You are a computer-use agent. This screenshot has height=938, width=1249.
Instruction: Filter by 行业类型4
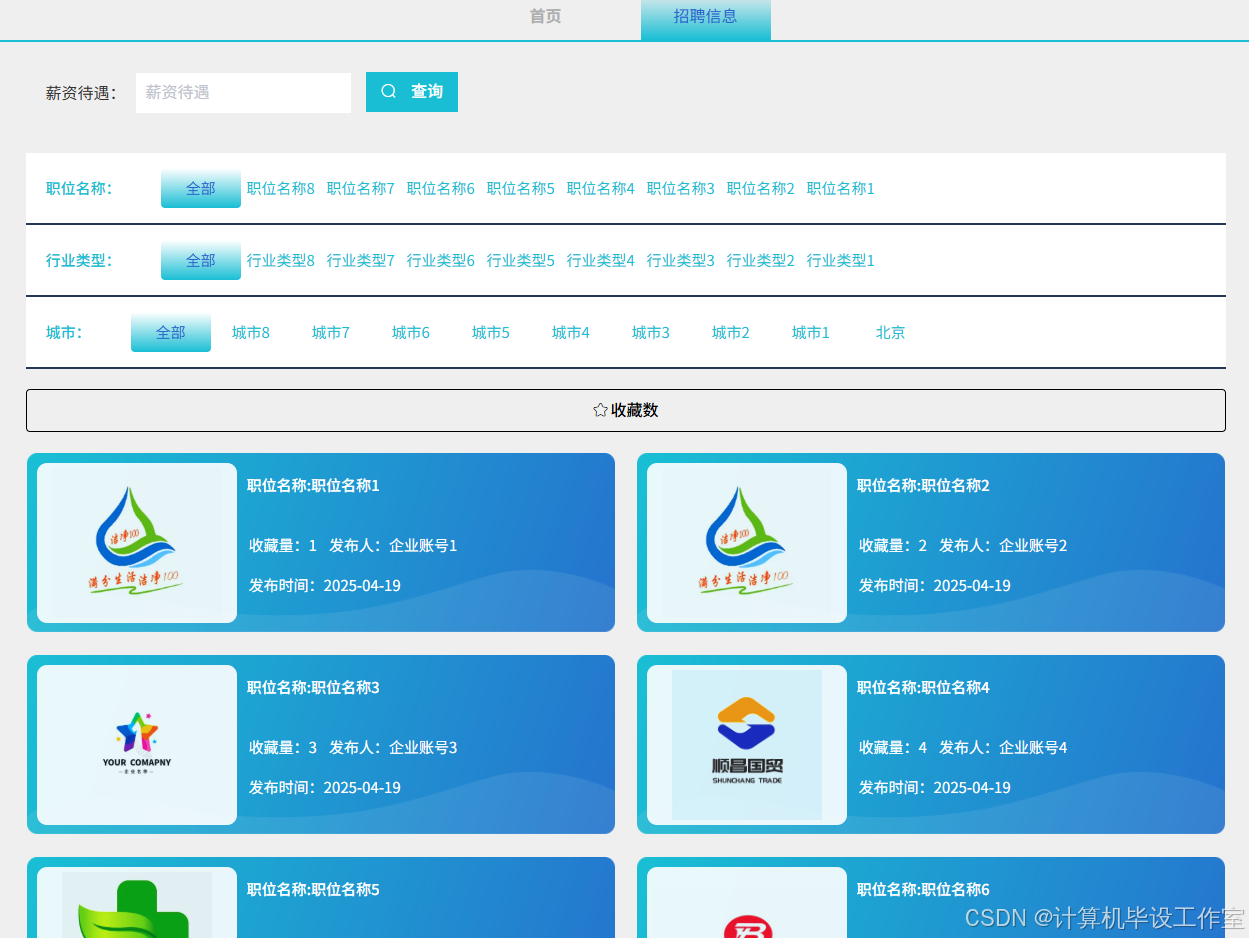[601, 260]
